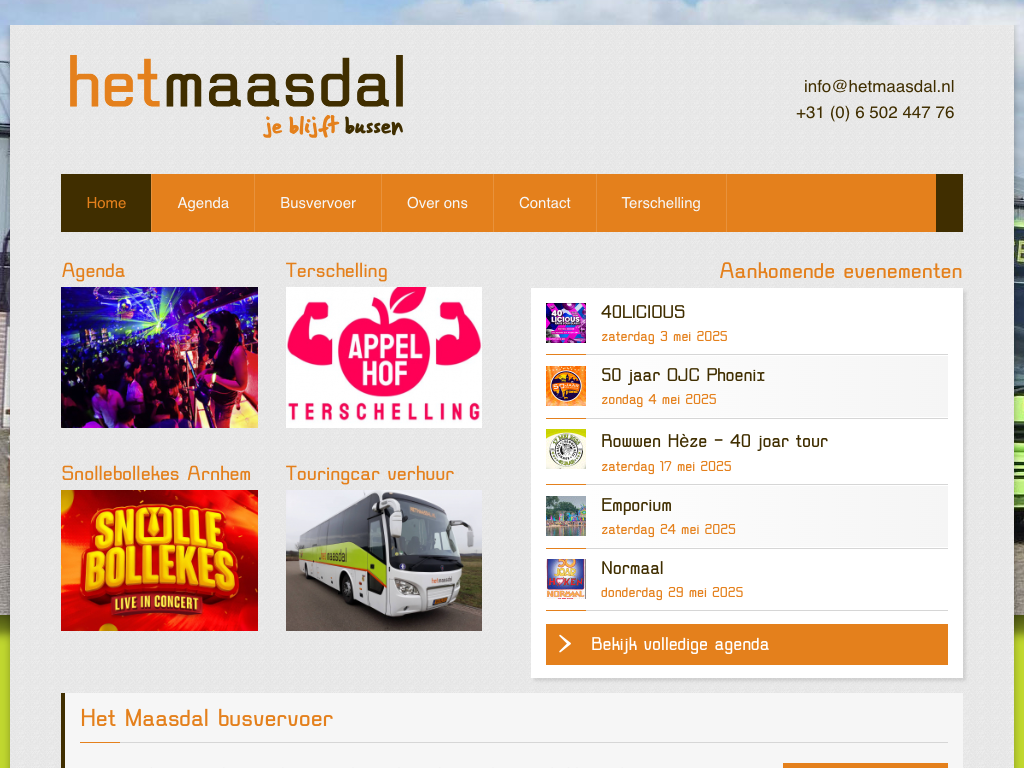Open the Emporium event icon
Screen dimensions: 1024x768
pyautogui.click(x=566, y=516)
